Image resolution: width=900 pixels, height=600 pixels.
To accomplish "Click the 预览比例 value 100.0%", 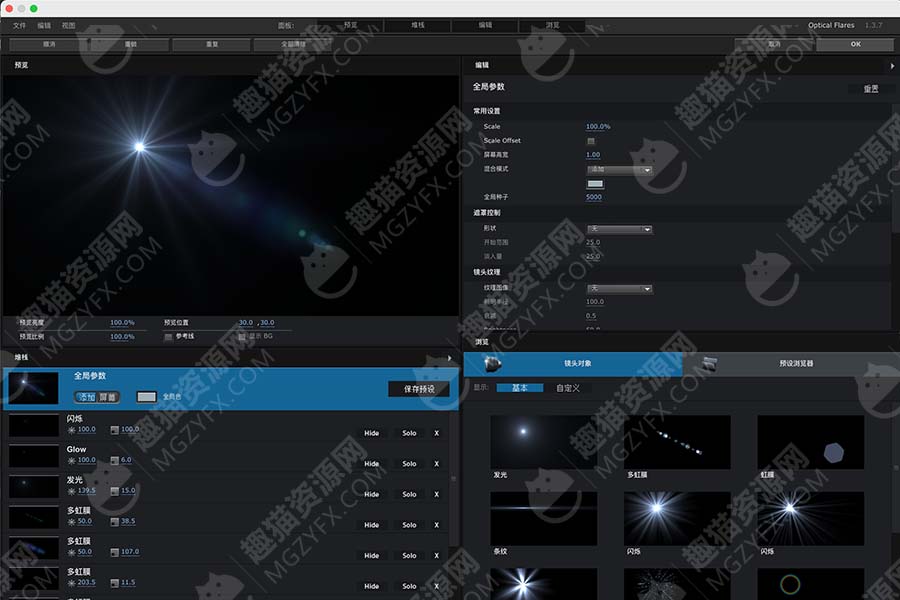I will 122,336.
